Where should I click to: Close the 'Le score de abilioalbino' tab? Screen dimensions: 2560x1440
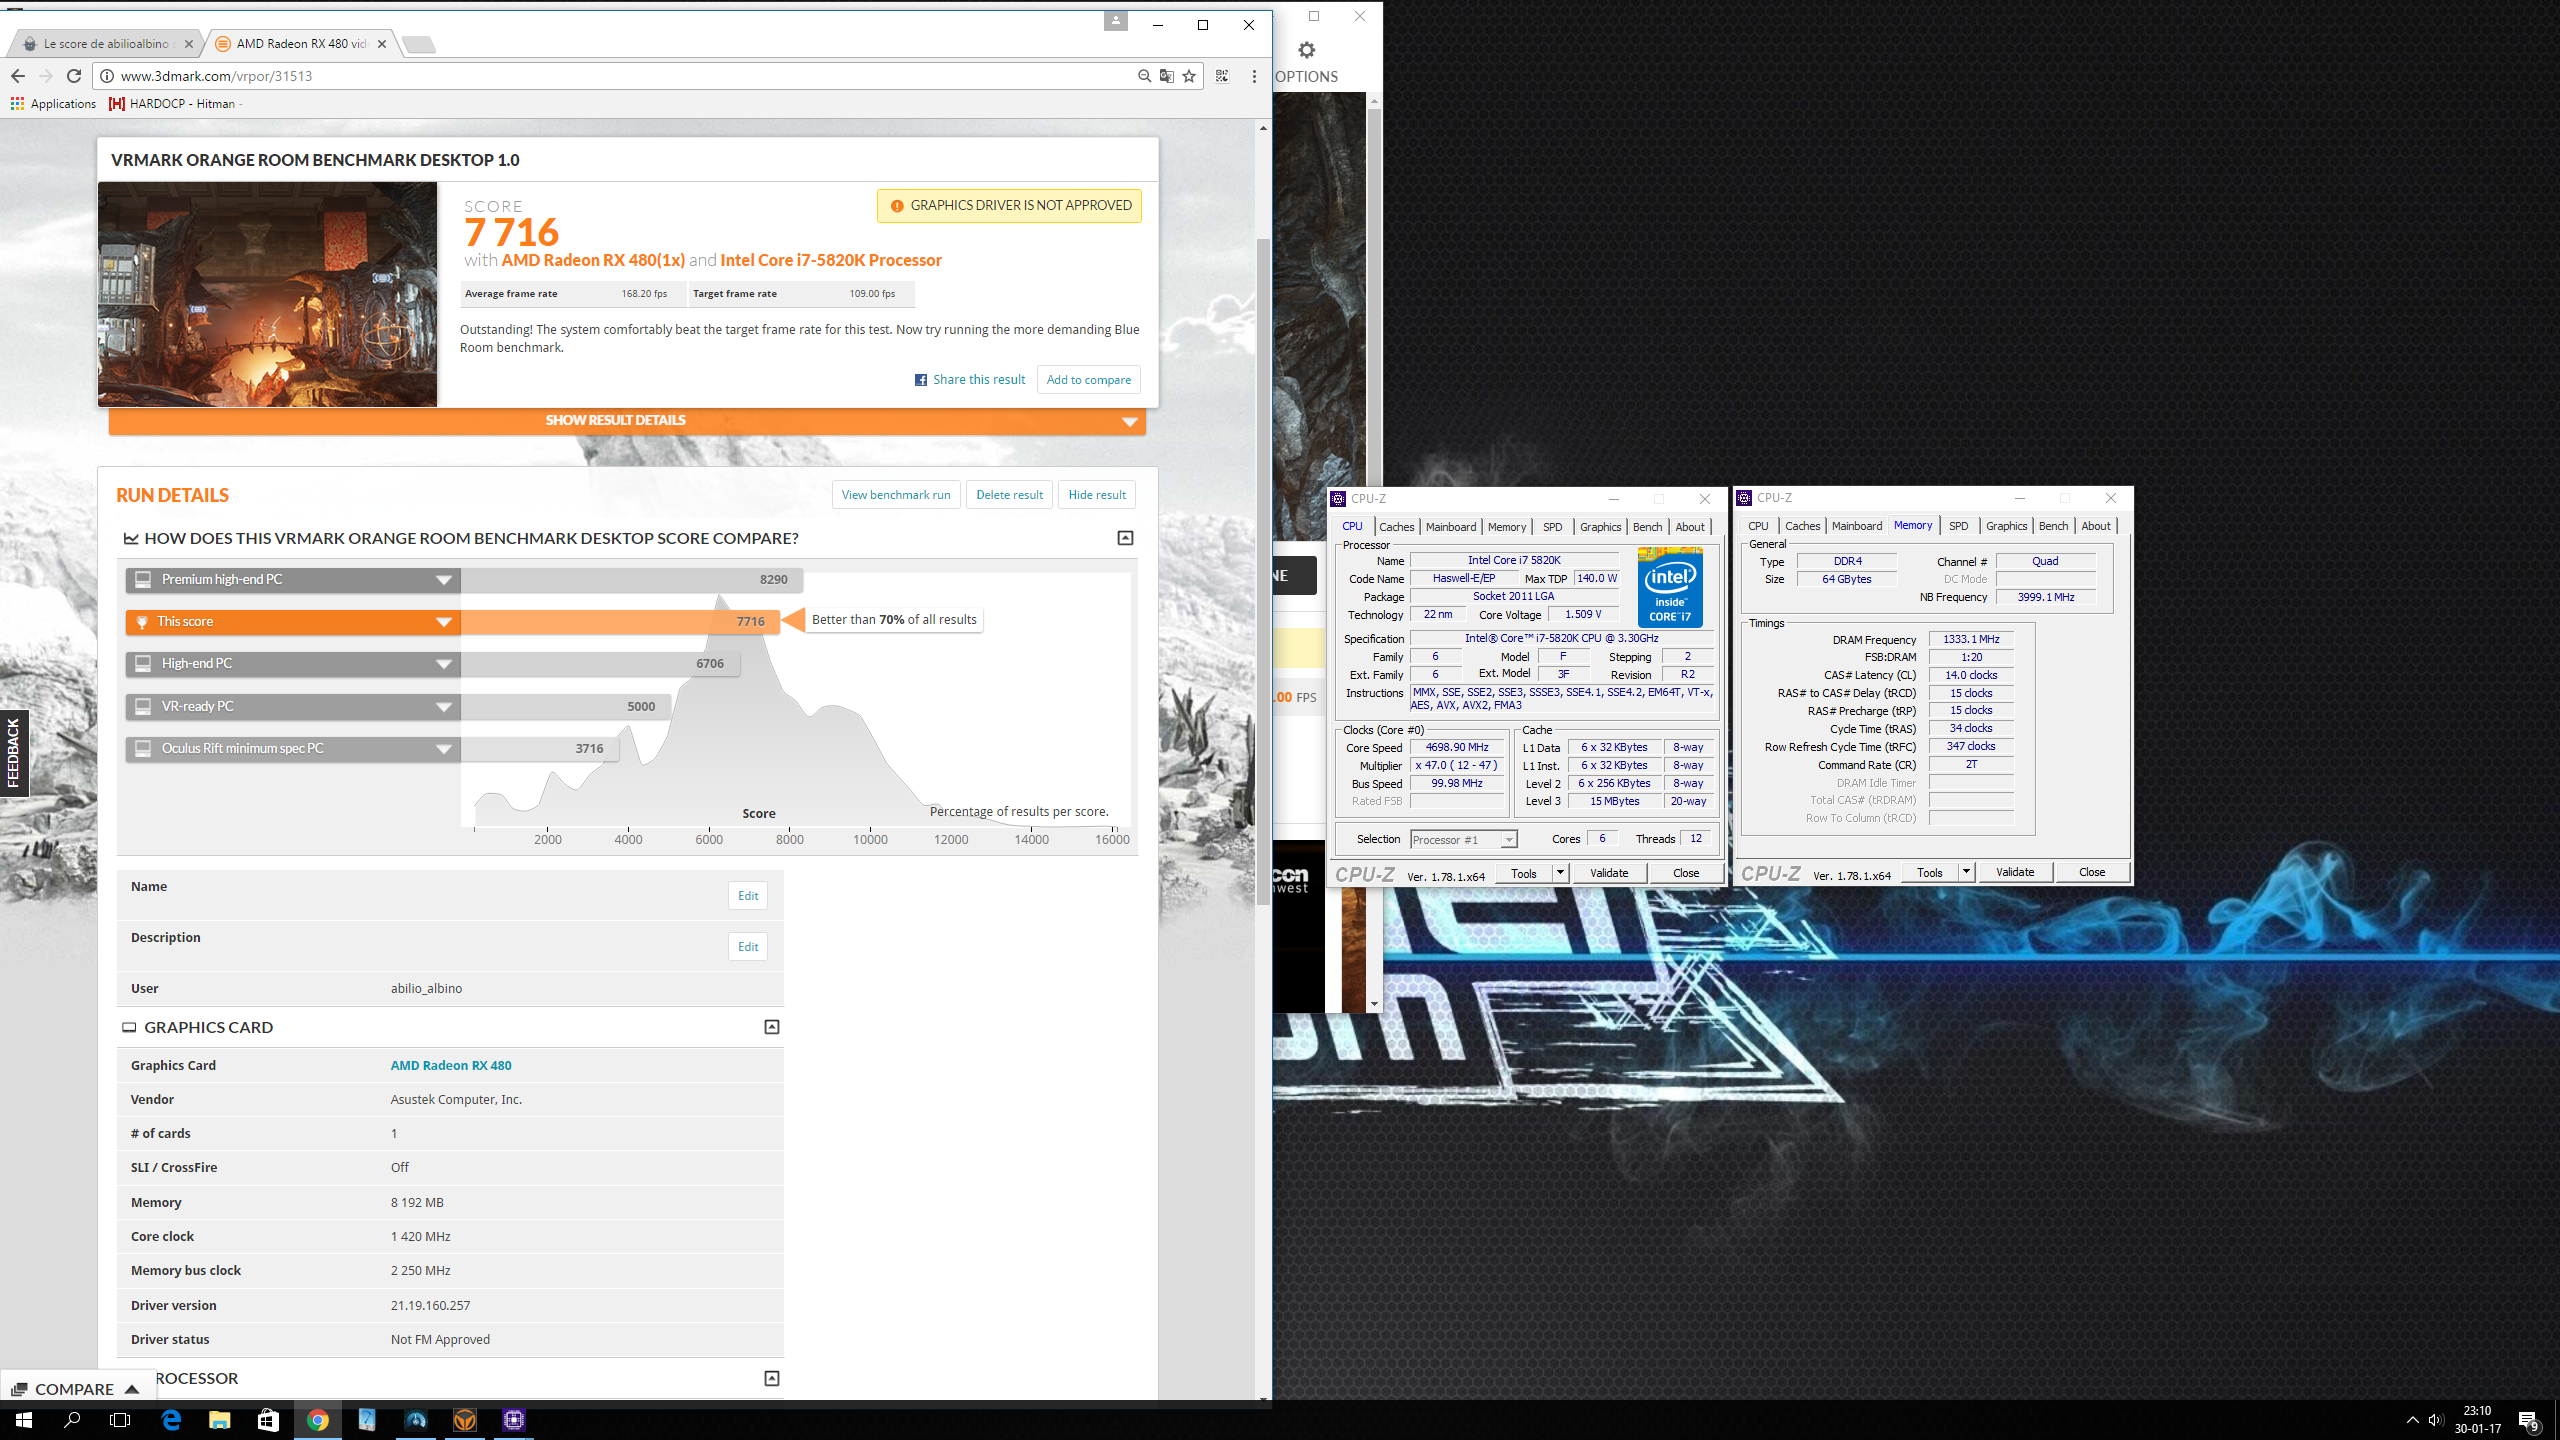(x=189, y=44)
